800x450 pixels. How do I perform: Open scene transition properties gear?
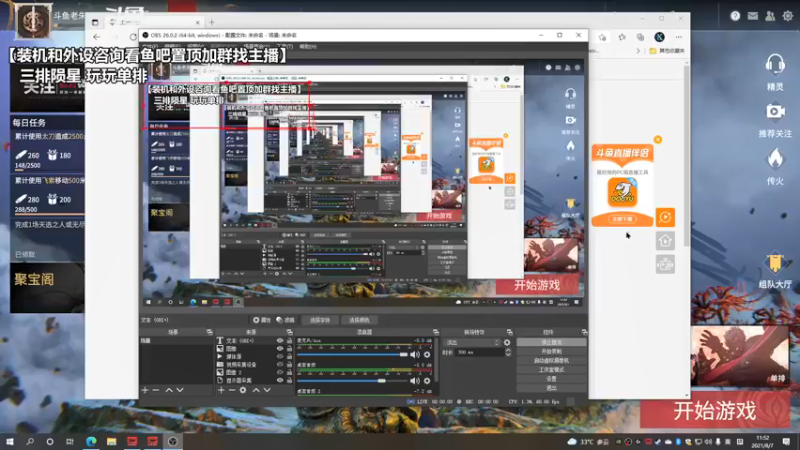[x=507, y=342]
